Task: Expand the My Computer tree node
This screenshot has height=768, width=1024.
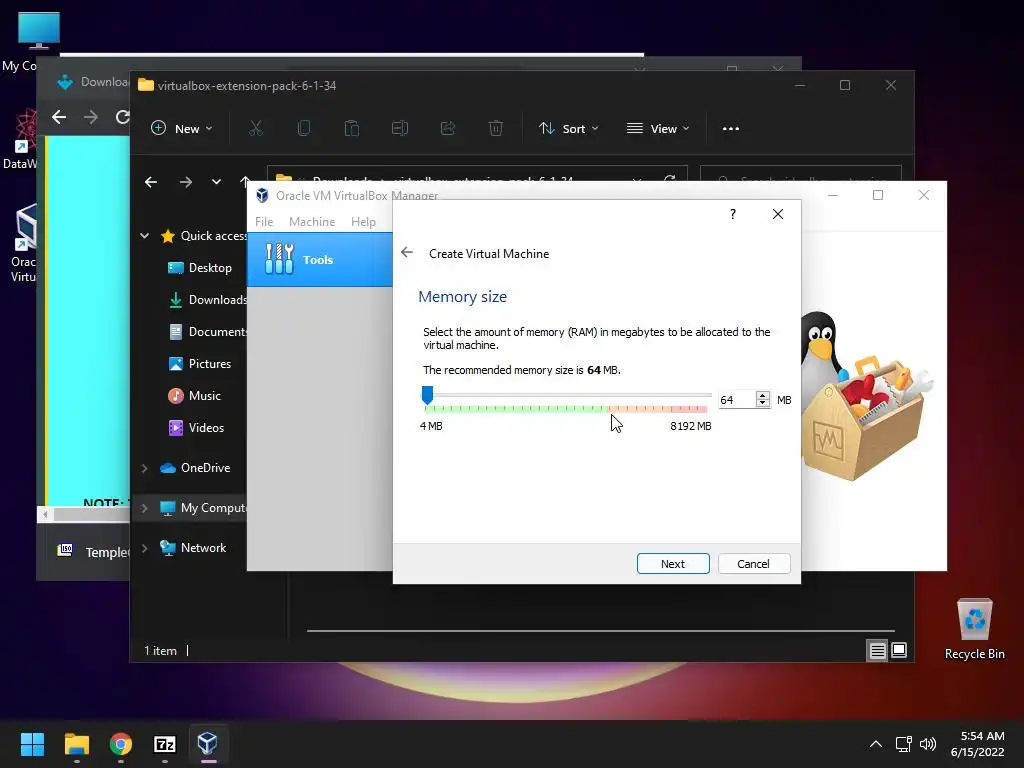Action: coord(144,508)
